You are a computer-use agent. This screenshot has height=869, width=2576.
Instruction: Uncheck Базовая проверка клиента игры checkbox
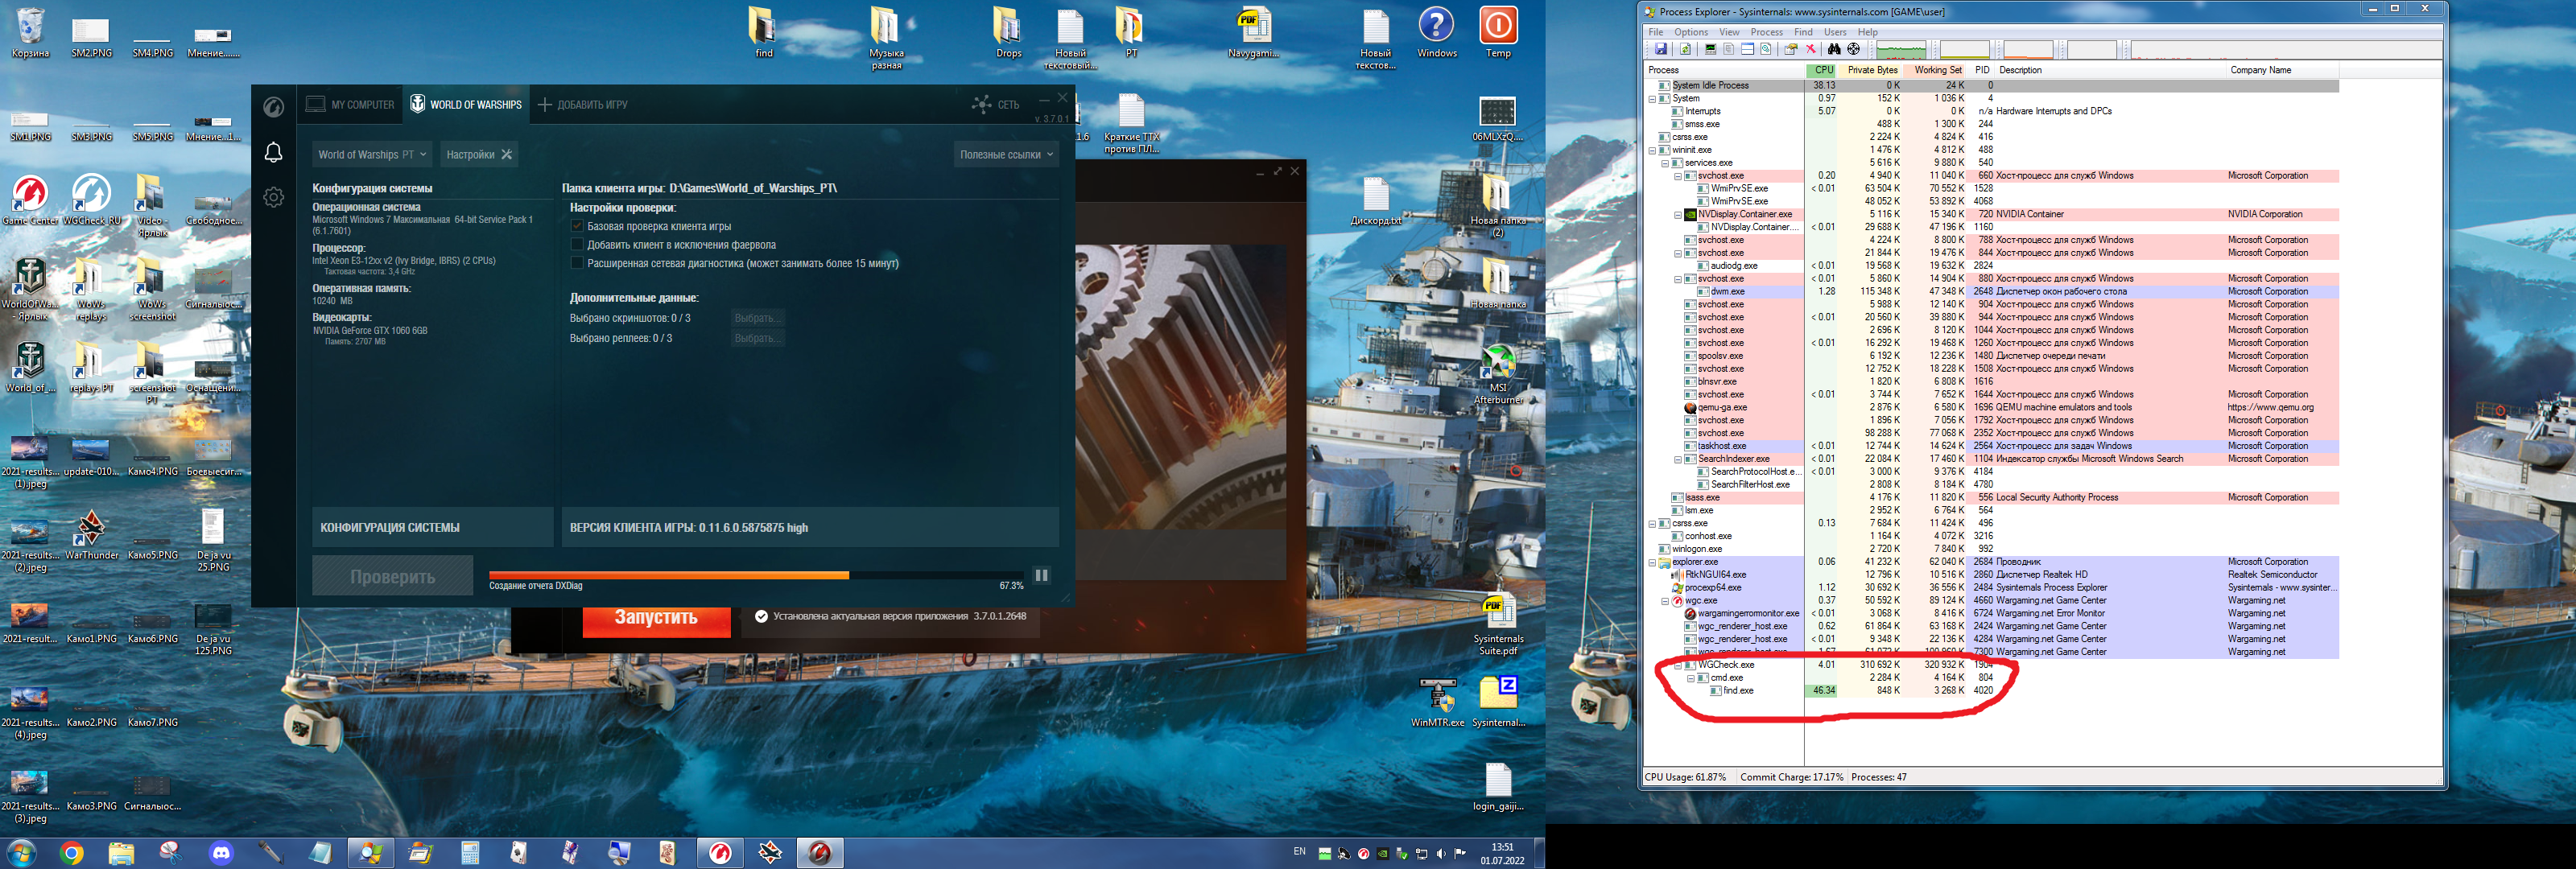click(x=577, y=226)
